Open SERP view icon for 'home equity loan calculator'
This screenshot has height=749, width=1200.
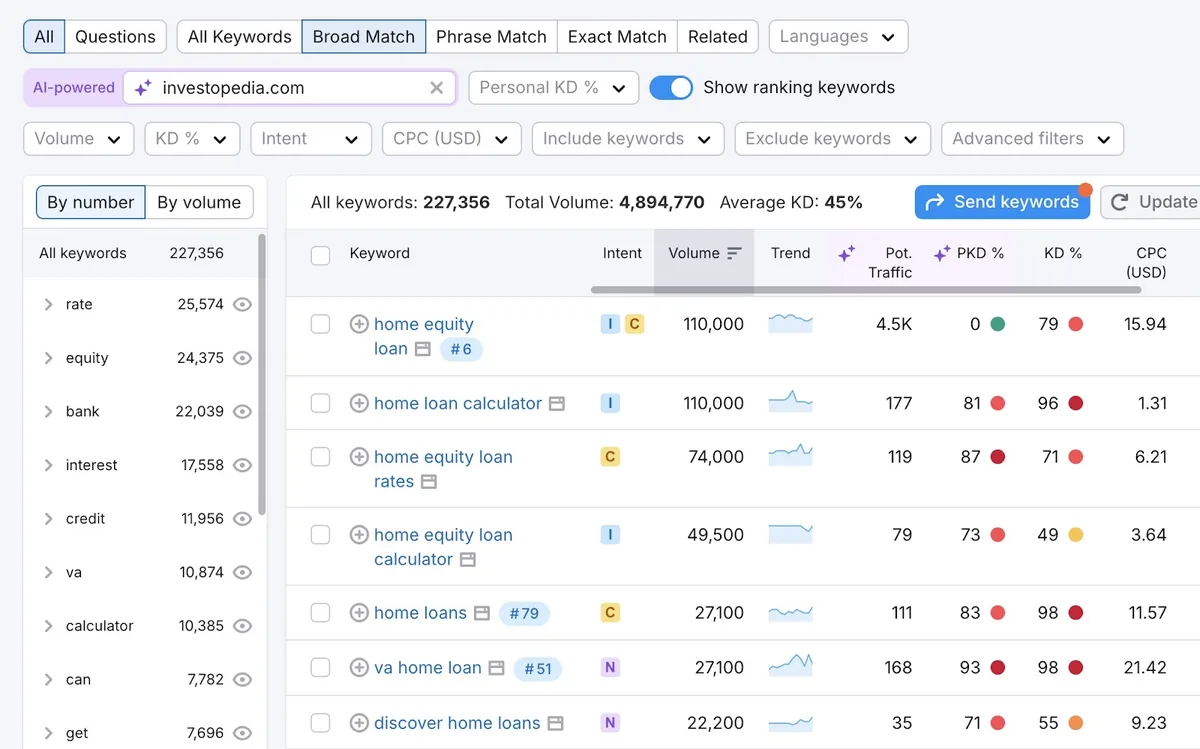click(467, 560)
